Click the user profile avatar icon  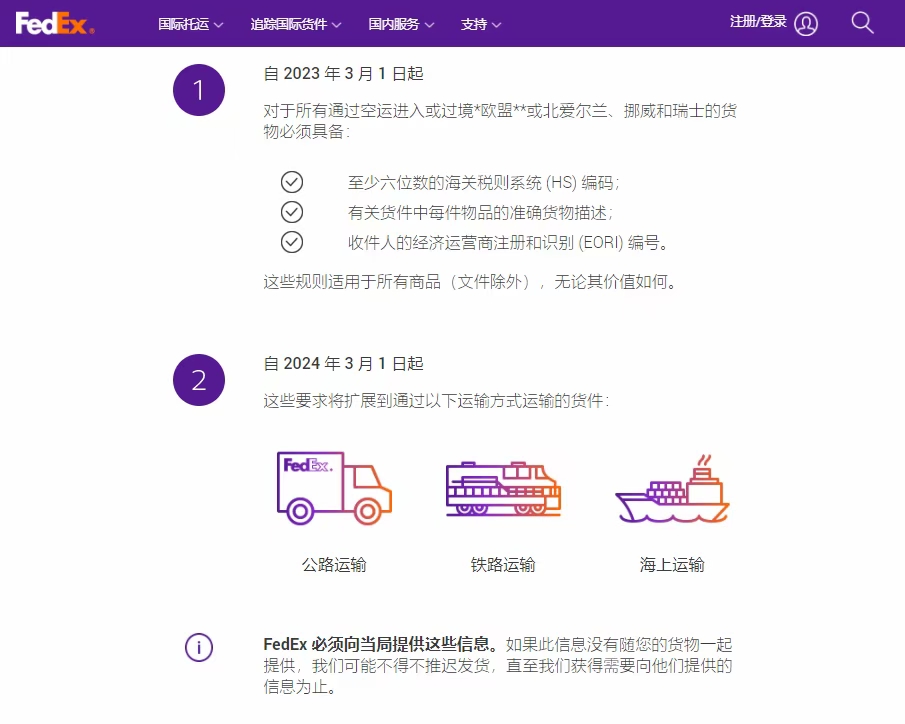(x=806, y=24)
